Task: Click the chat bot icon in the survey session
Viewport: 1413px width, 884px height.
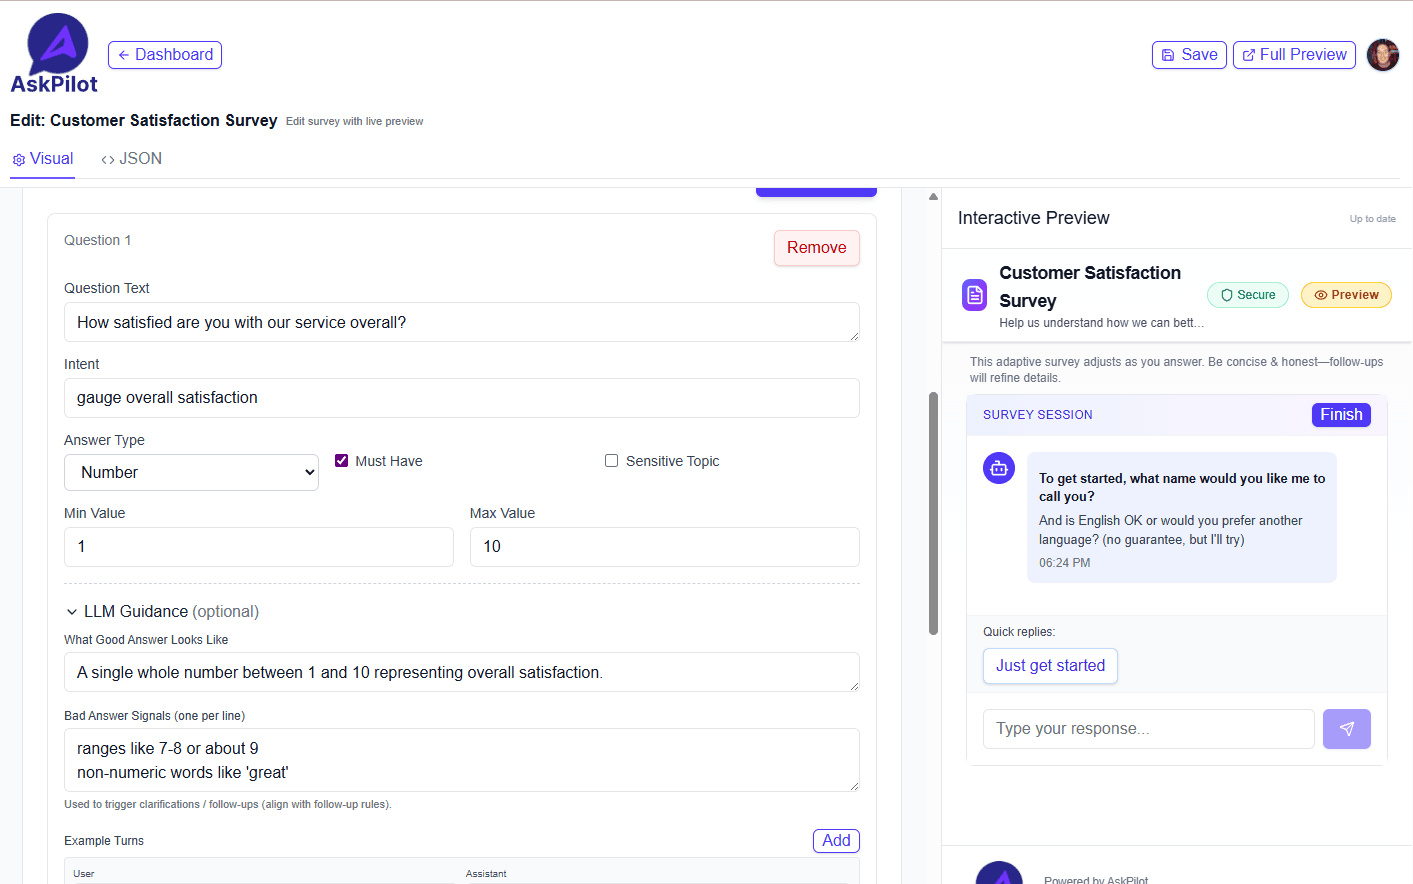Action: point(998,468)
